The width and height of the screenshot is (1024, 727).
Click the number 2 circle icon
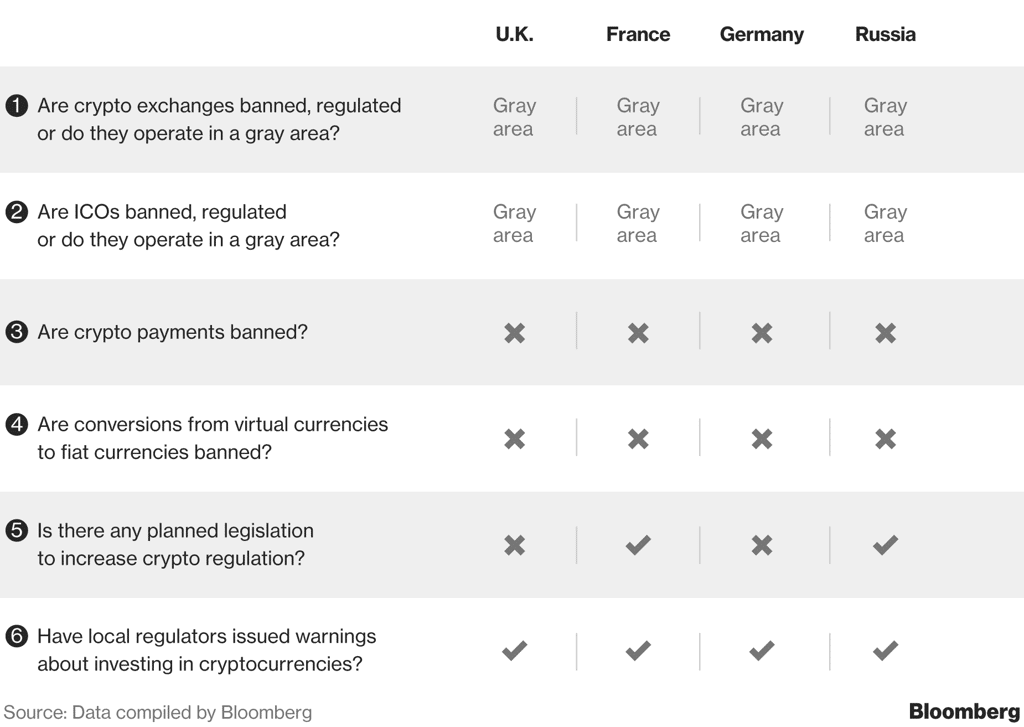[x=16, y=212]
